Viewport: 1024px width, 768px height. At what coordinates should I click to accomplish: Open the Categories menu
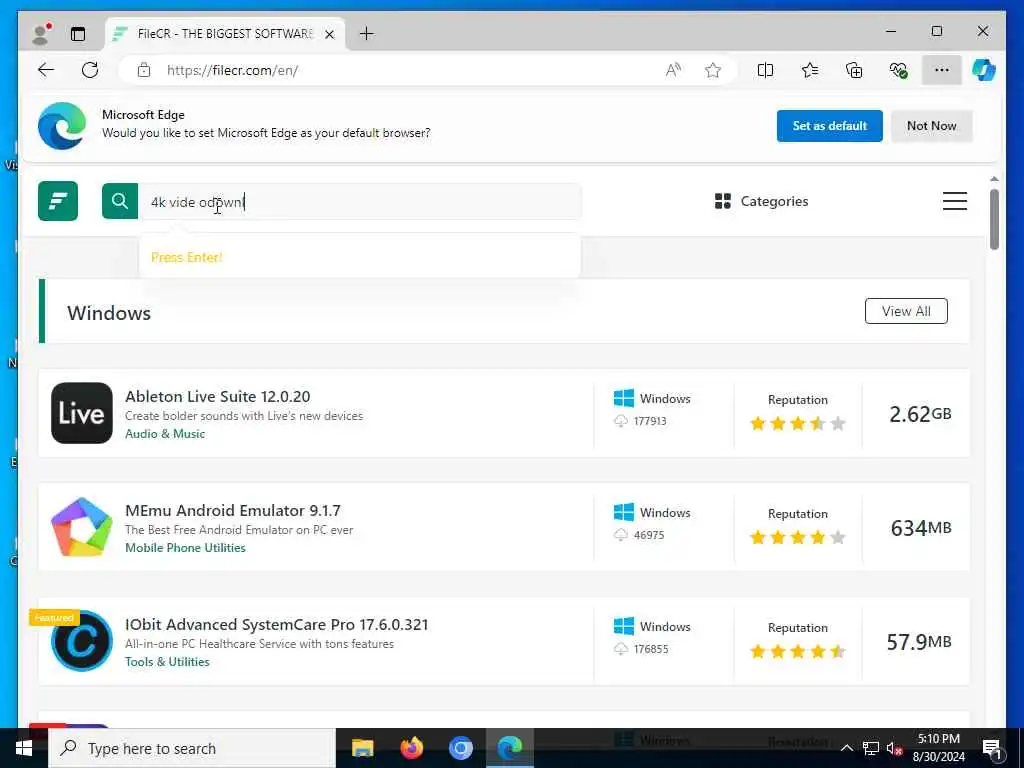pyautogui.click(x=761, y=201)
